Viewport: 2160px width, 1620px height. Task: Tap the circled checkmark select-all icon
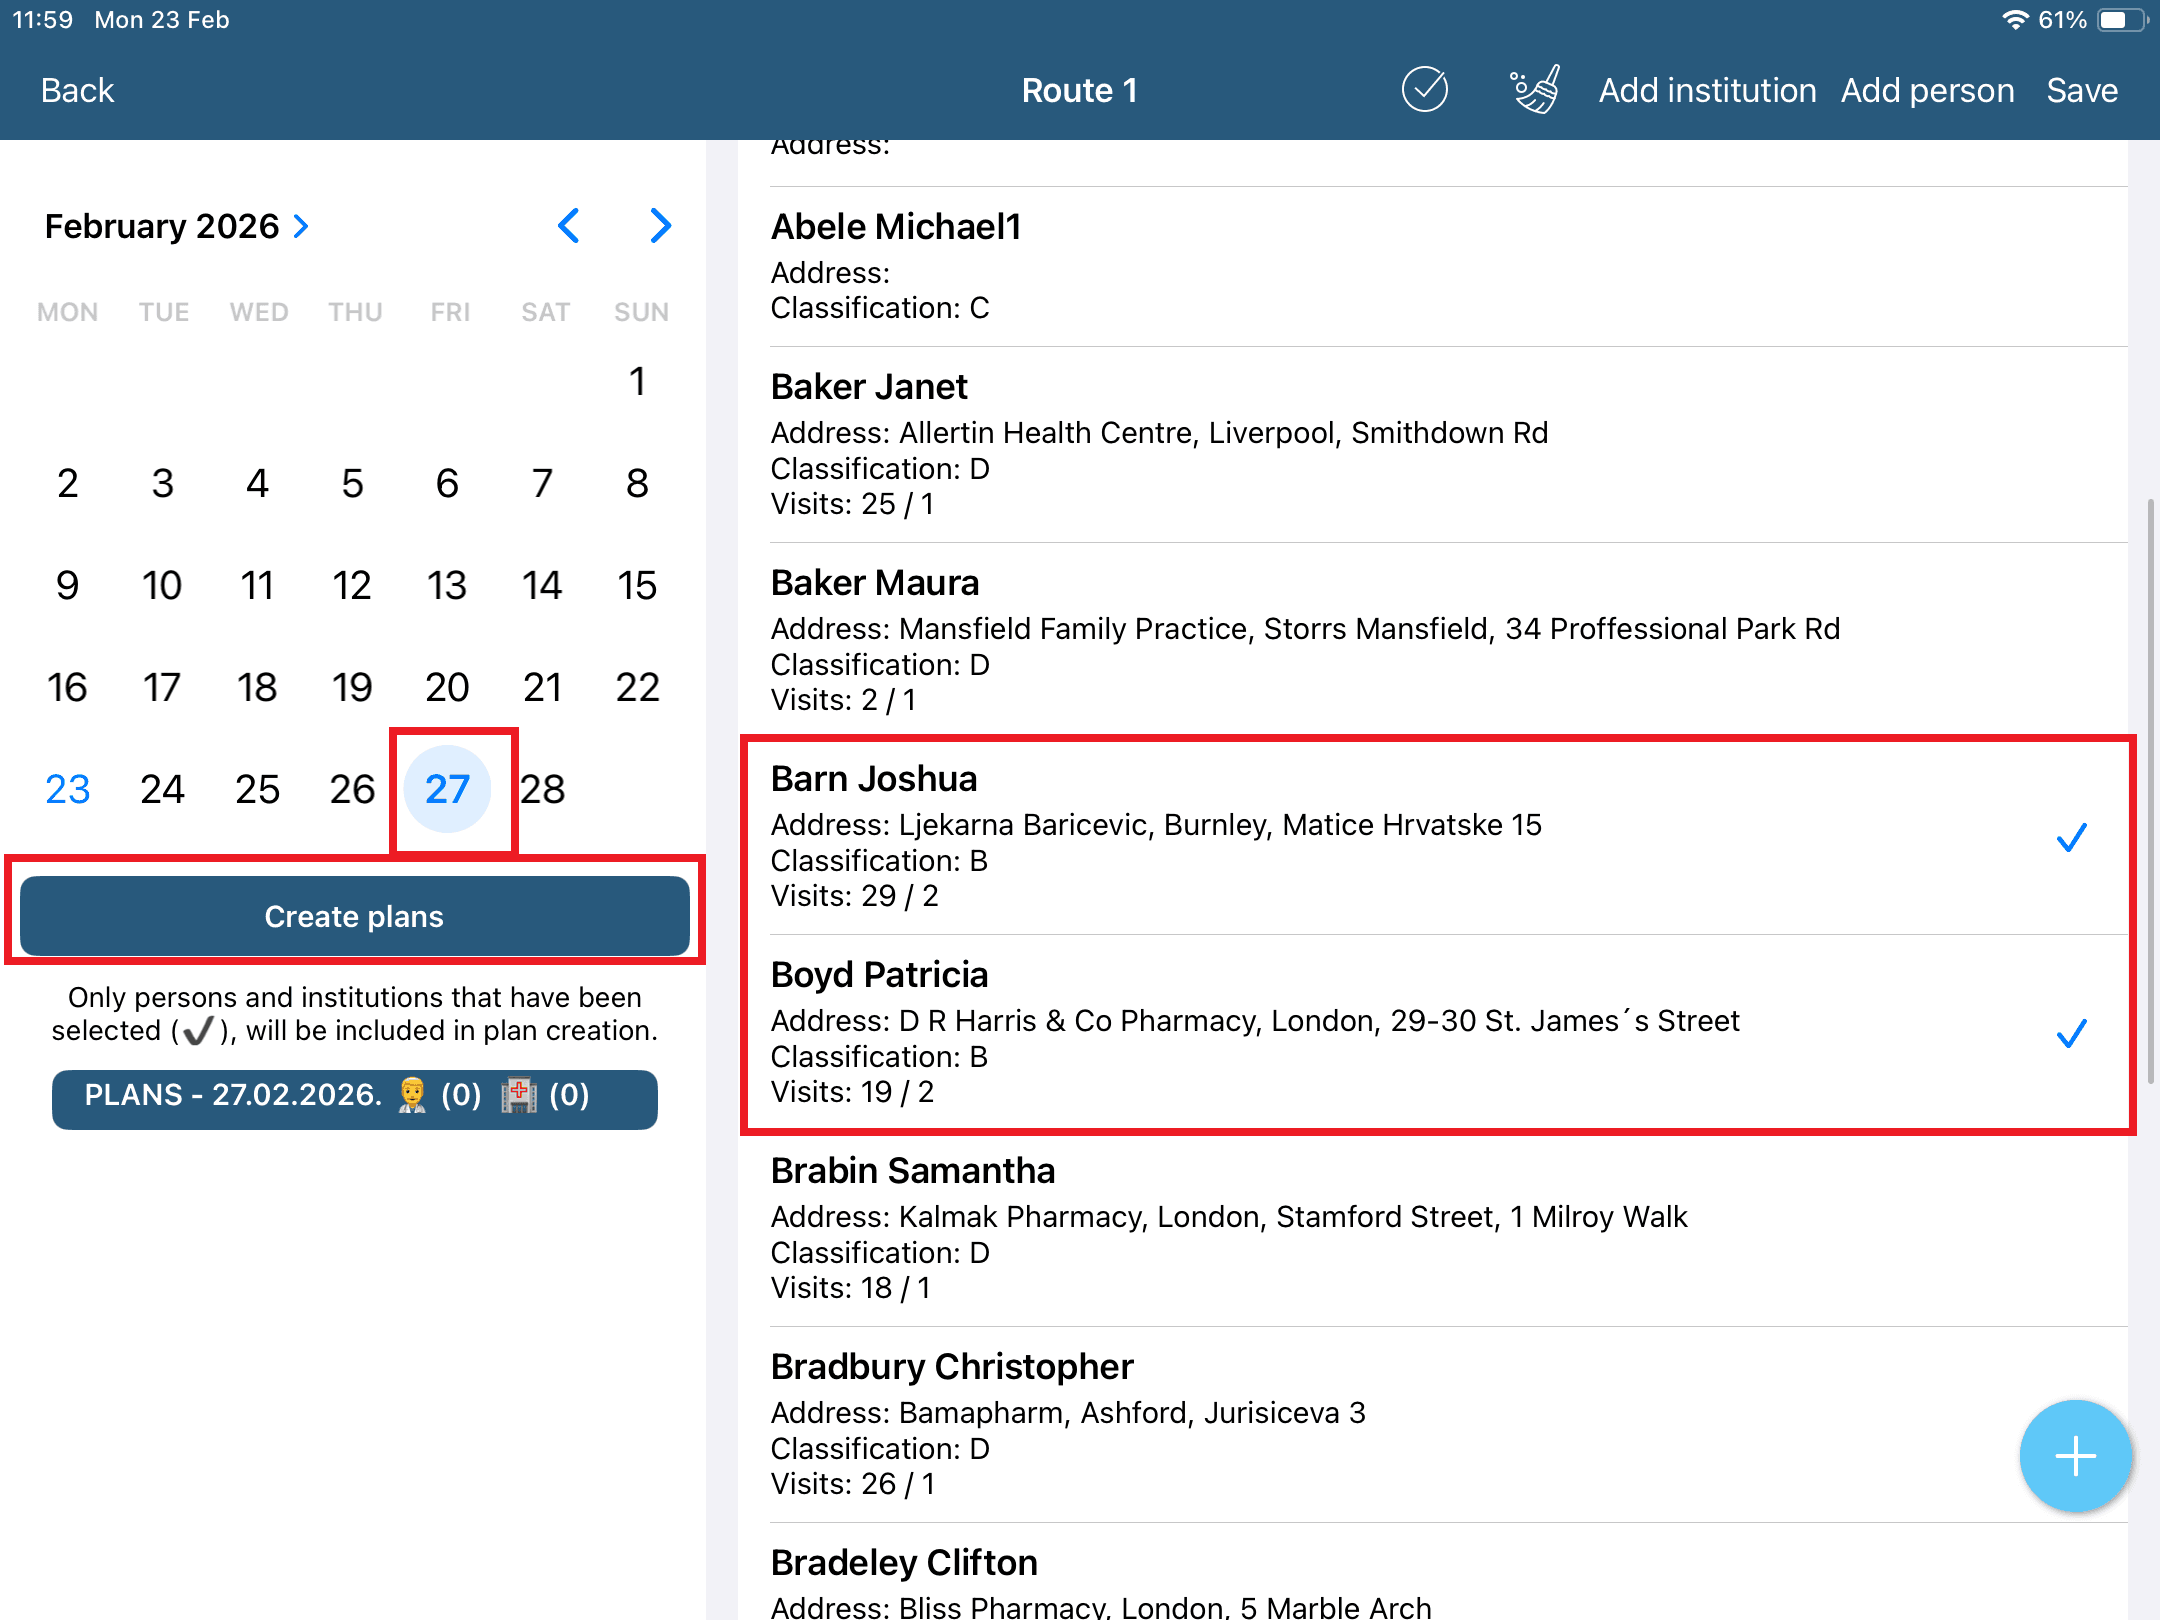[x=1424, y=90]
